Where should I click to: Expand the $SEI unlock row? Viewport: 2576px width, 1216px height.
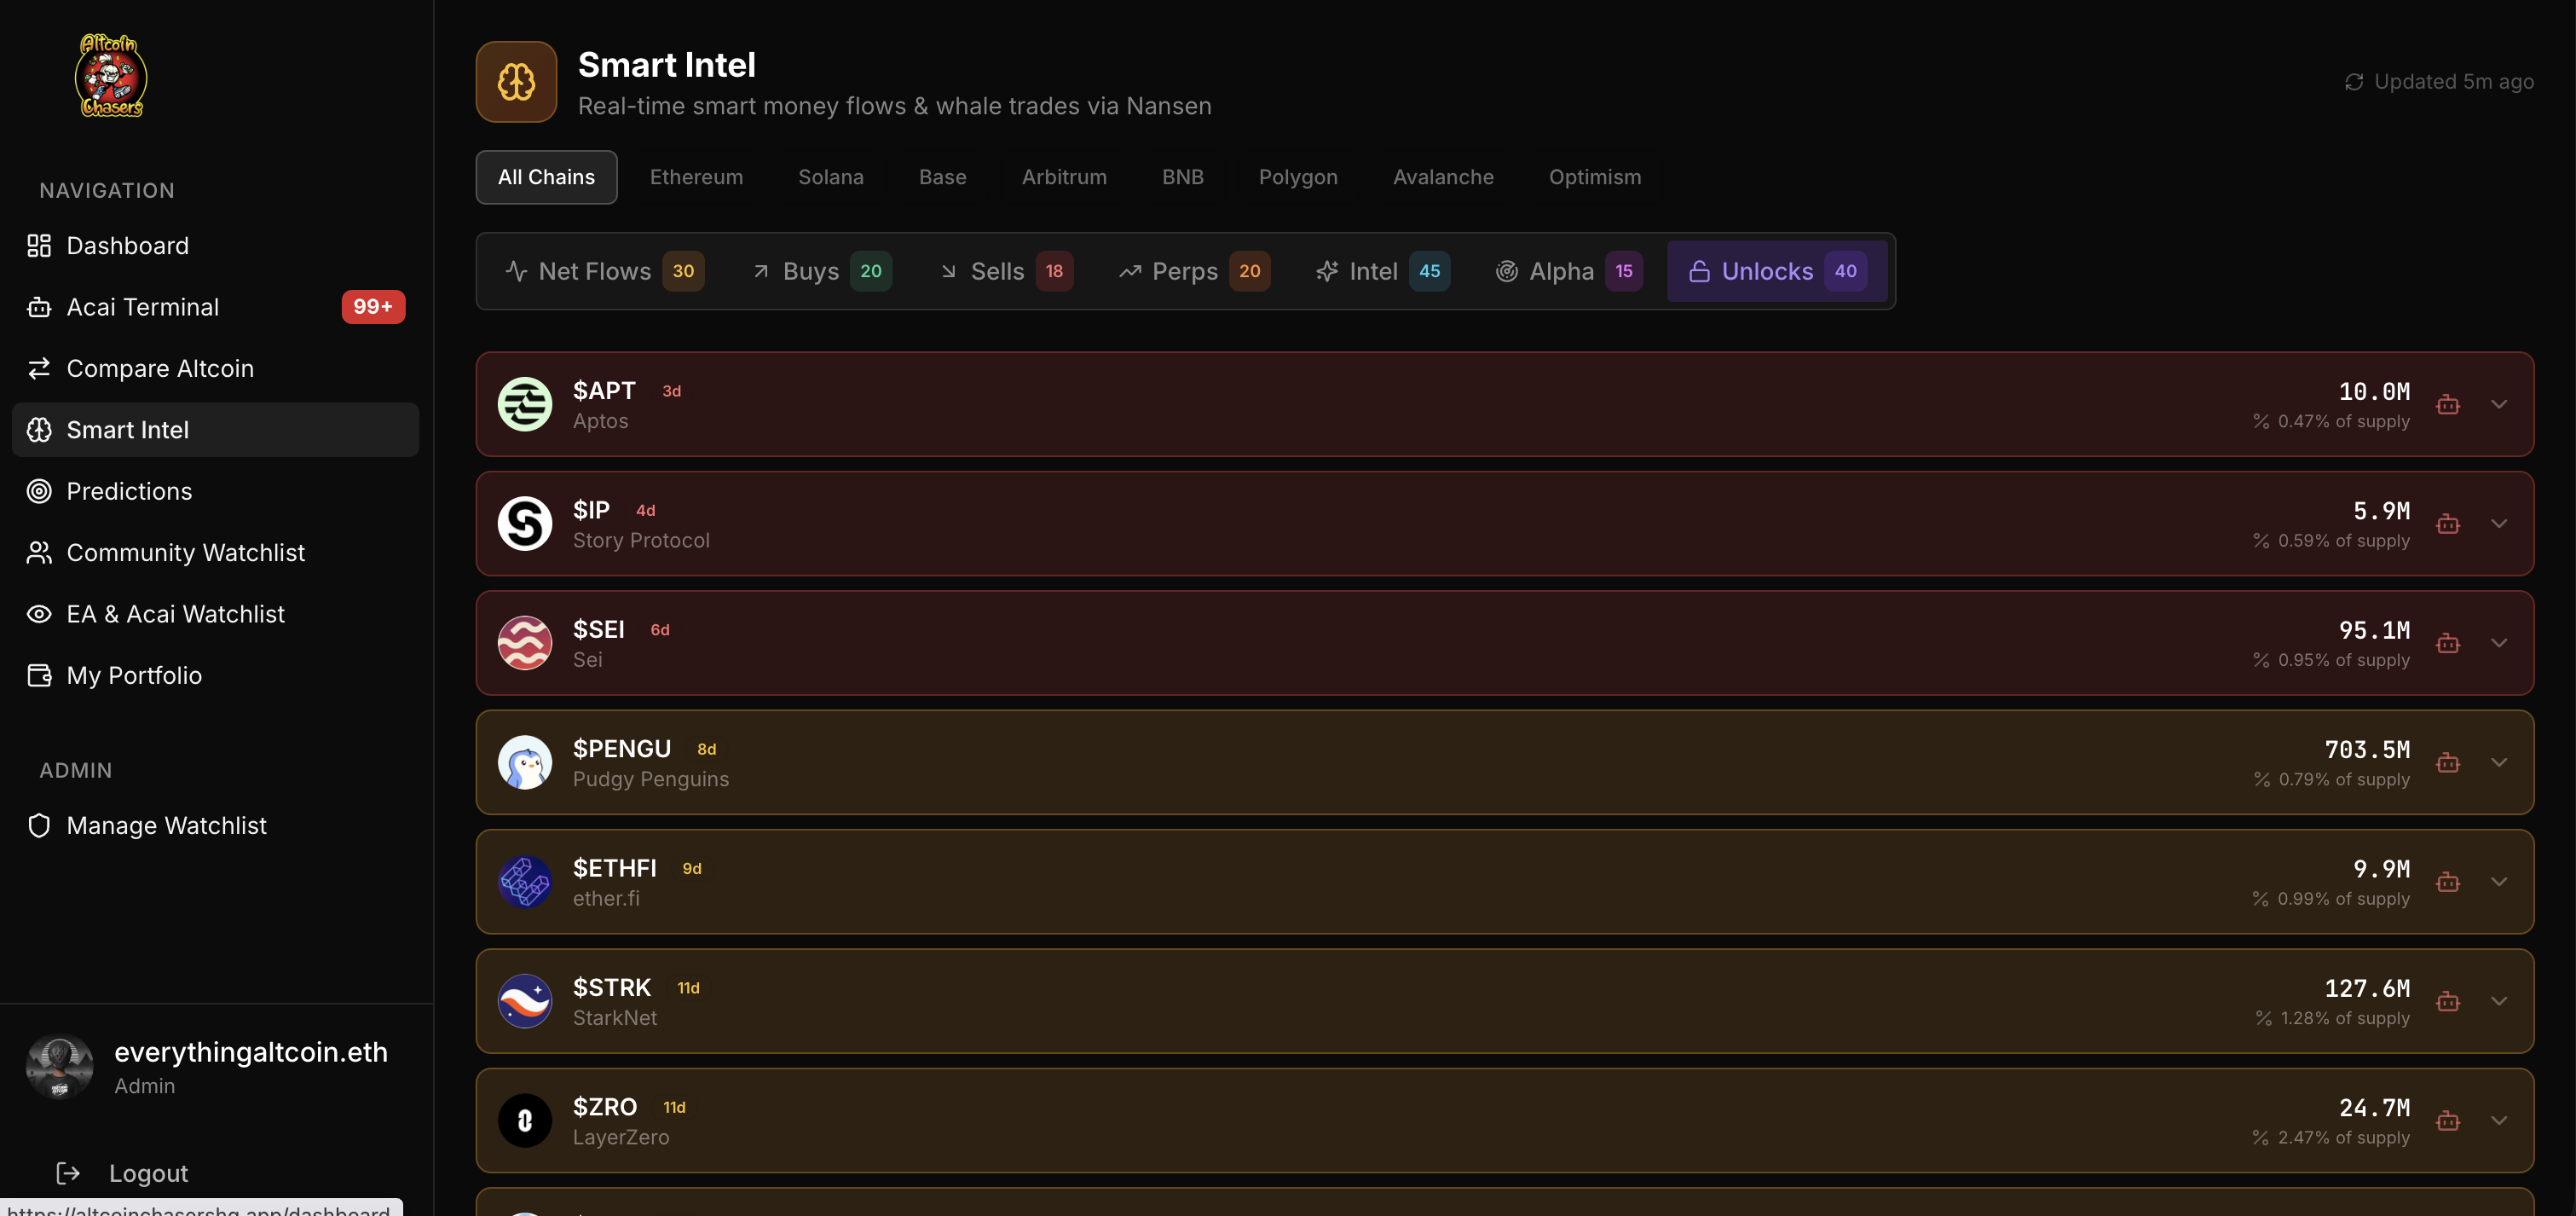pos(2500,643)
